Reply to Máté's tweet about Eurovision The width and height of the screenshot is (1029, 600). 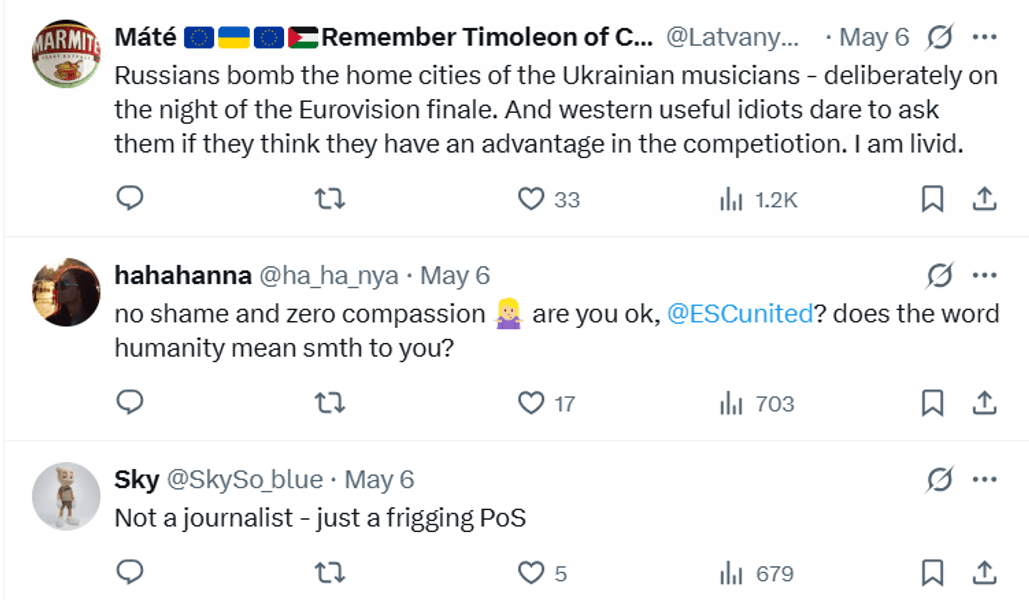(x=131, y=199)
